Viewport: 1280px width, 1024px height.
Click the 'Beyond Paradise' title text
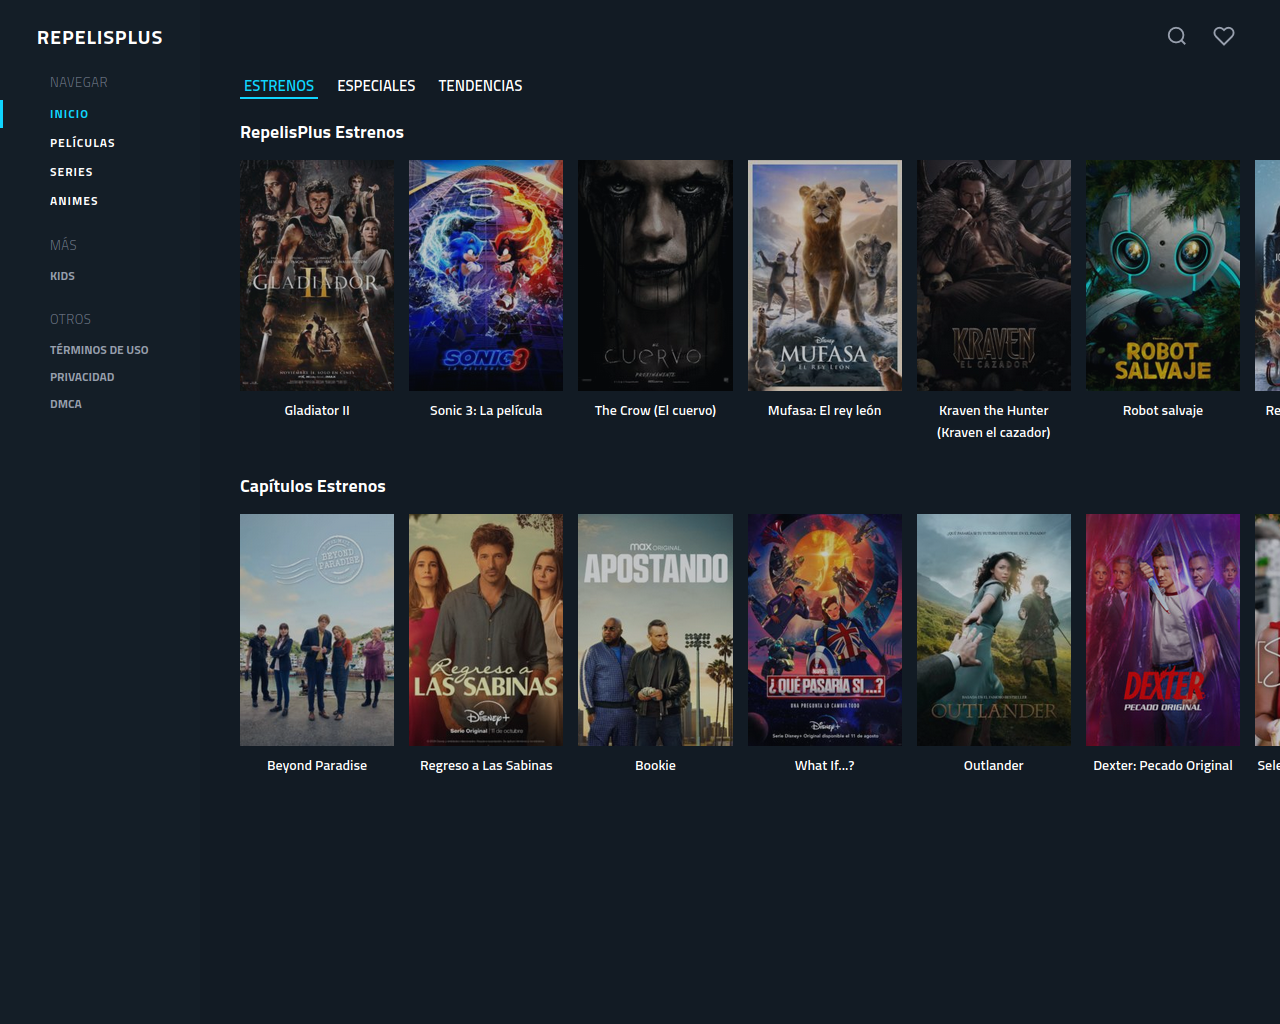(317, 766)
